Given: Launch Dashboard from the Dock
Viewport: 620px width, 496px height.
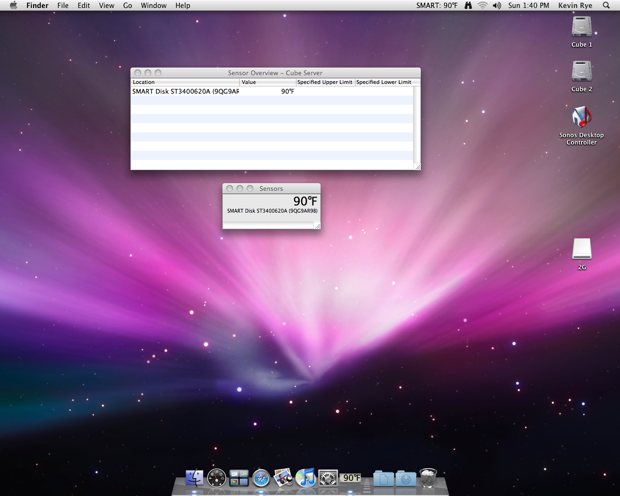Looking at the screenshot, I should (x=216, y=478).
